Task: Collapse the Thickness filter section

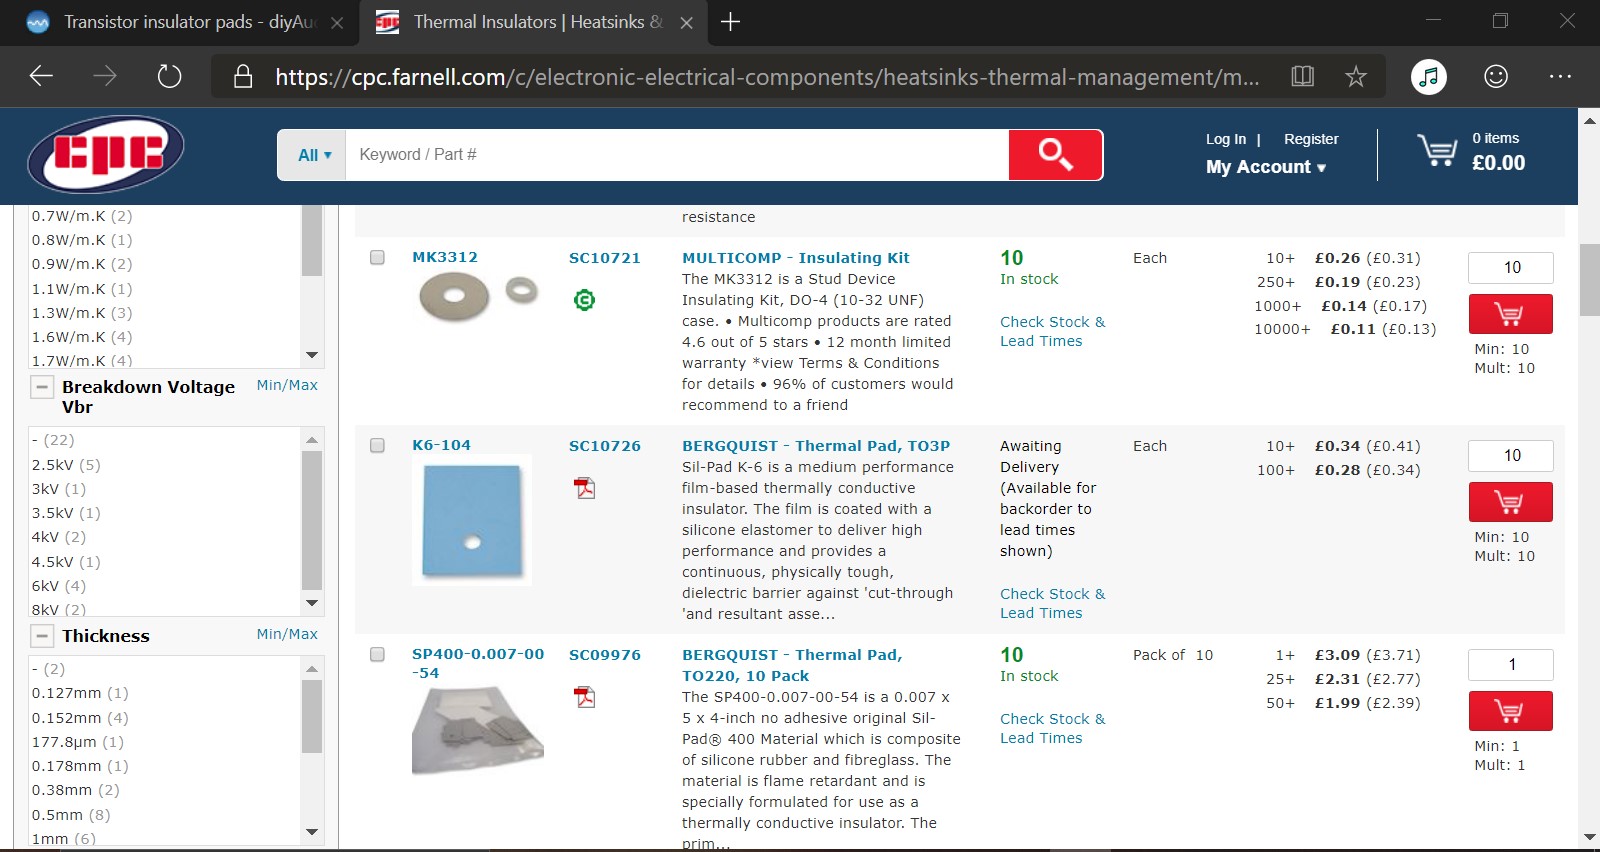Action: [x=42, y=636]
